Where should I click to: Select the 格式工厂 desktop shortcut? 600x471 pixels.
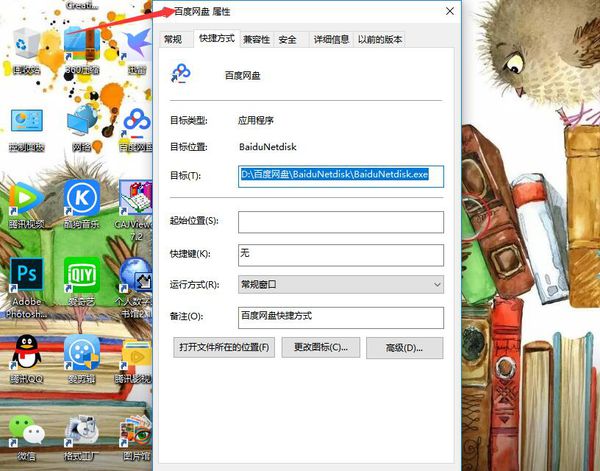pos(82,438)
